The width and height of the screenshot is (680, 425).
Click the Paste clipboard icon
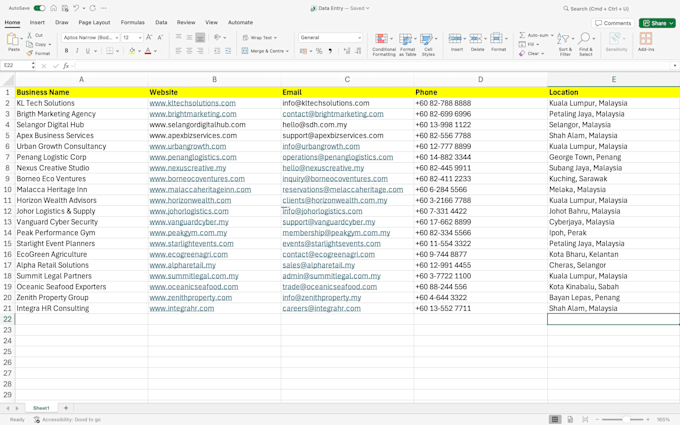13,39
